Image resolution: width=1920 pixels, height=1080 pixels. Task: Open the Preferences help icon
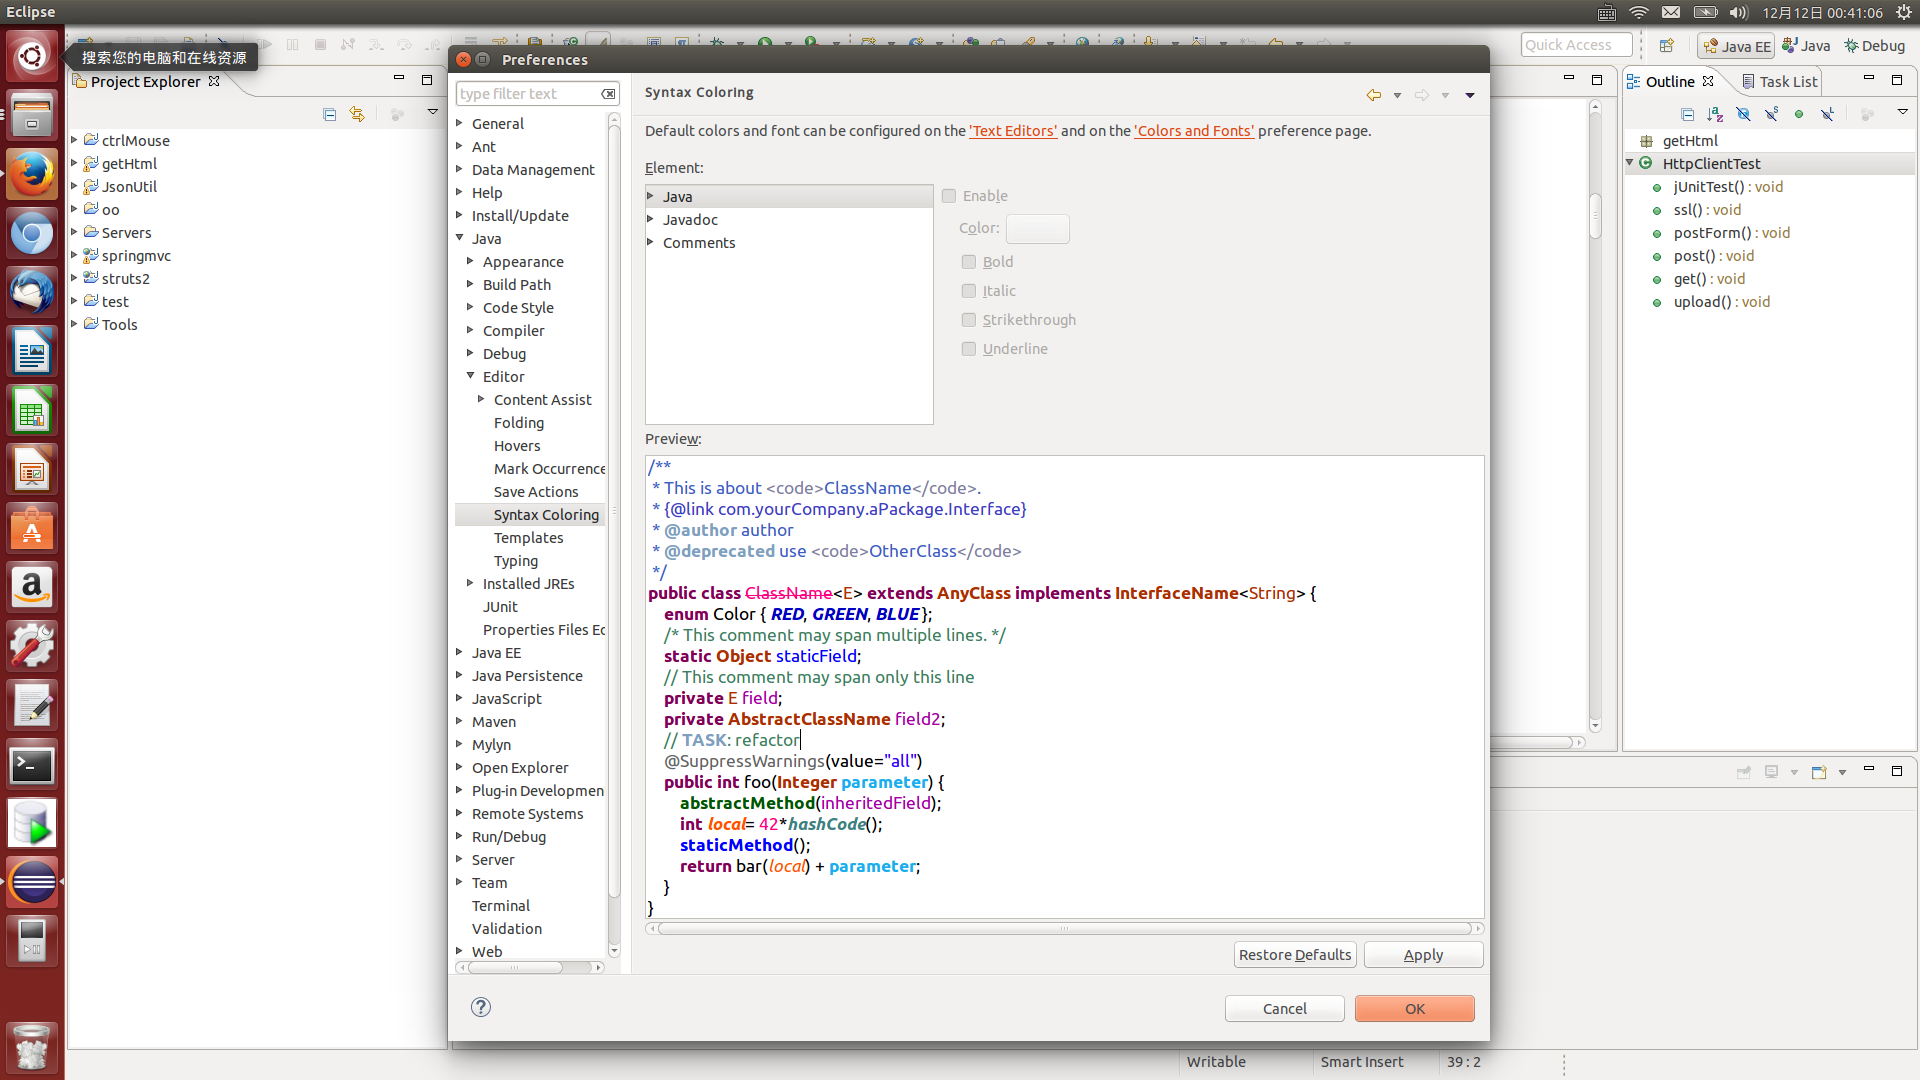(x=481, y=1007)
